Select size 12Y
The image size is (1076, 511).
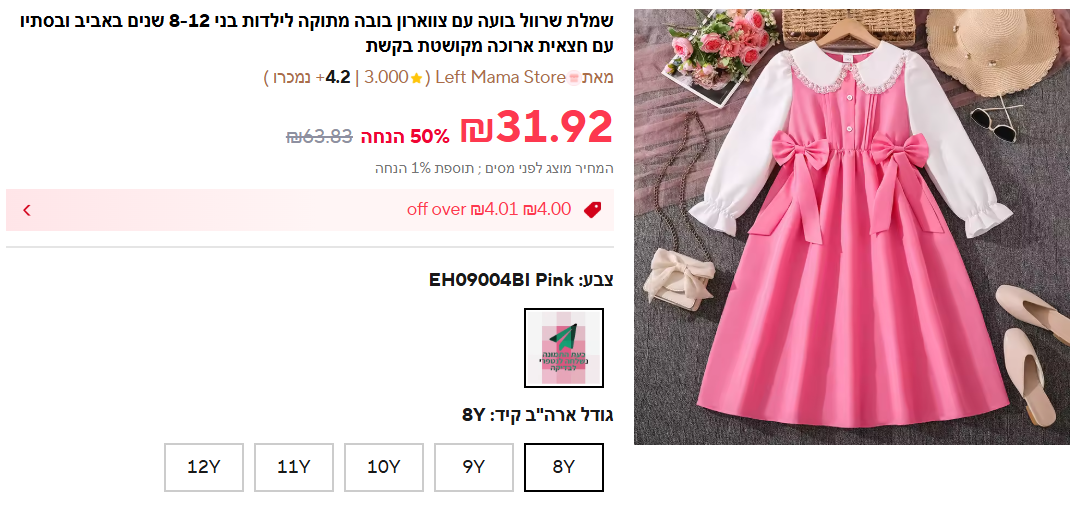(204, 467)
